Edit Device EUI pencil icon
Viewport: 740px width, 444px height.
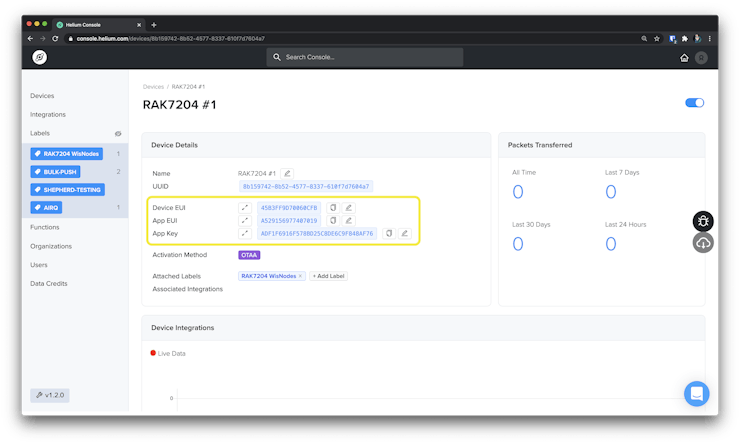349,208
